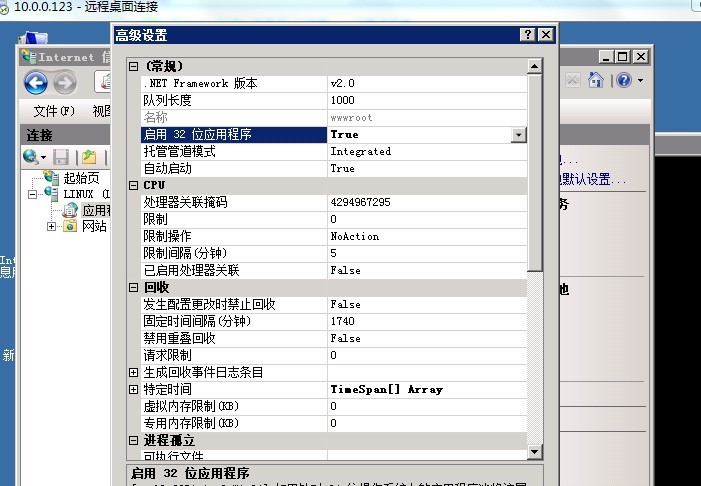Click the IIS Manager forward navigation arrow
This screenshot has height=486, width=701.
click(x=65, y=83)
